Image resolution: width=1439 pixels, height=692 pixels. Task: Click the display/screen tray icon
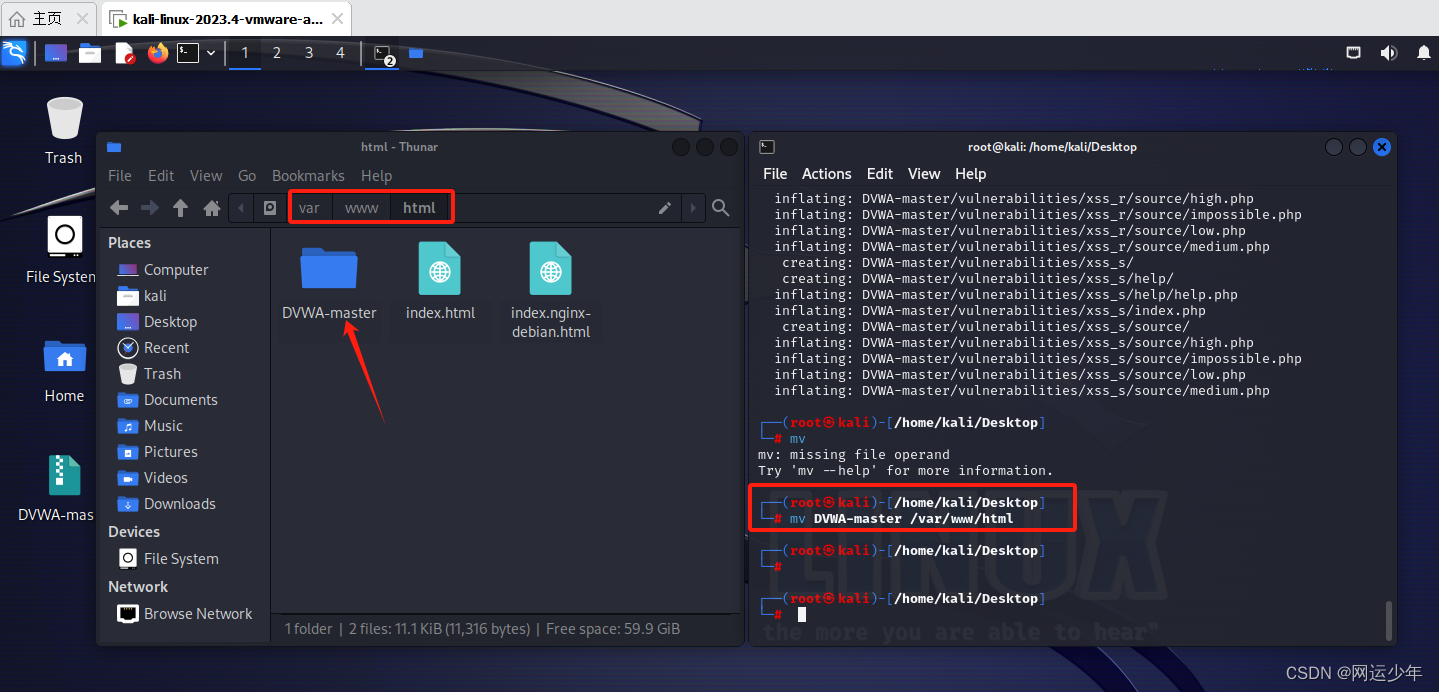(x=1353, y=53)
